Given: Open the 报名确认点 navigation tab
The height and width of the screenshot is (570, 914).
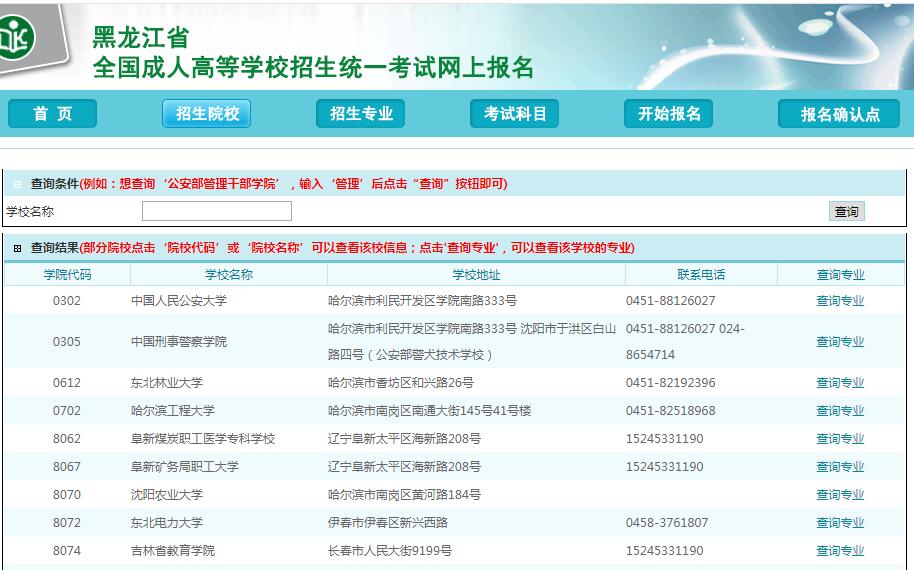Looking at the screenshot, I should point(839,113).
